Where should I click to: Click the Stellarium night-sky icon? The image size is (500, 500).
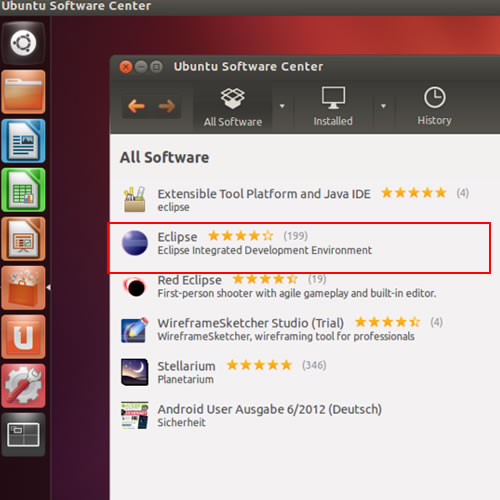click(x=135, y=372)
